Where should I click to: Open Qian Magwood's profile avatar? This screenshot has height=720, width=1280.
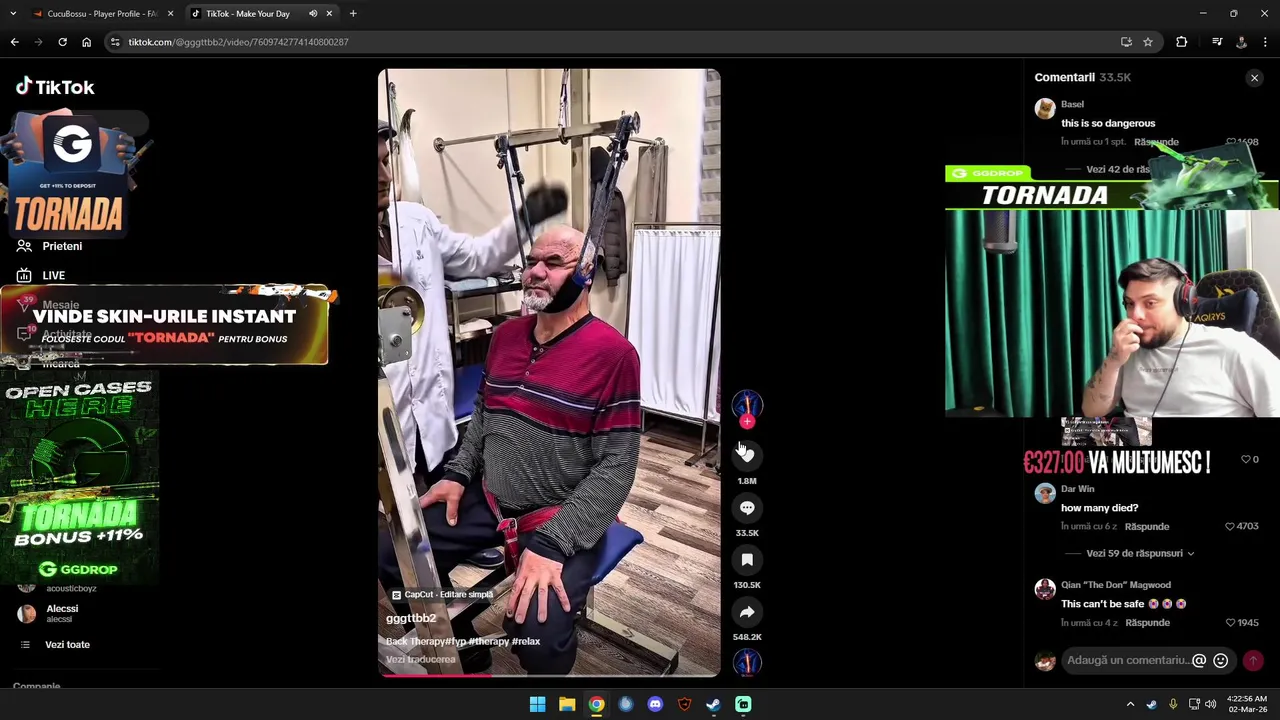[1045, 590]
